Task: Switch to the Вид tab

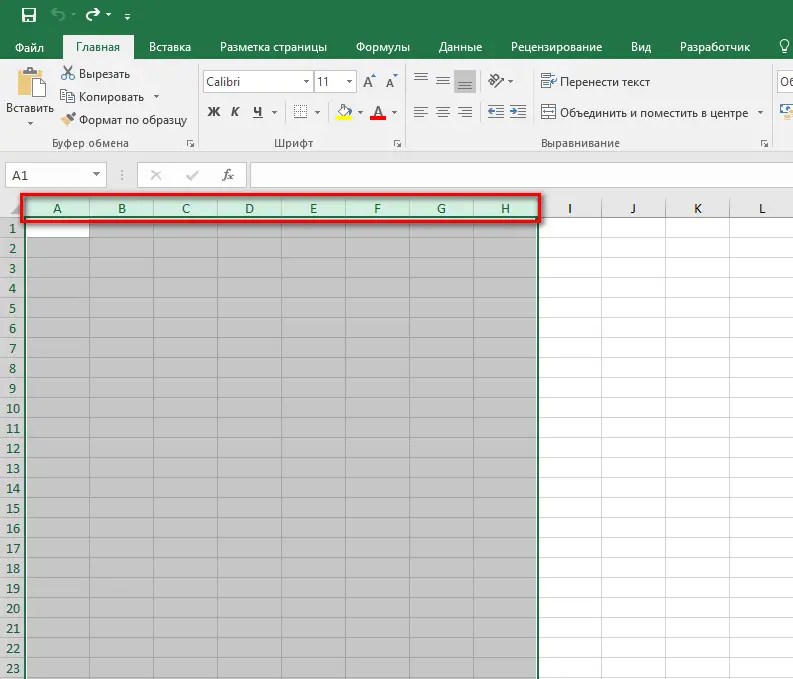Action: 641,47
